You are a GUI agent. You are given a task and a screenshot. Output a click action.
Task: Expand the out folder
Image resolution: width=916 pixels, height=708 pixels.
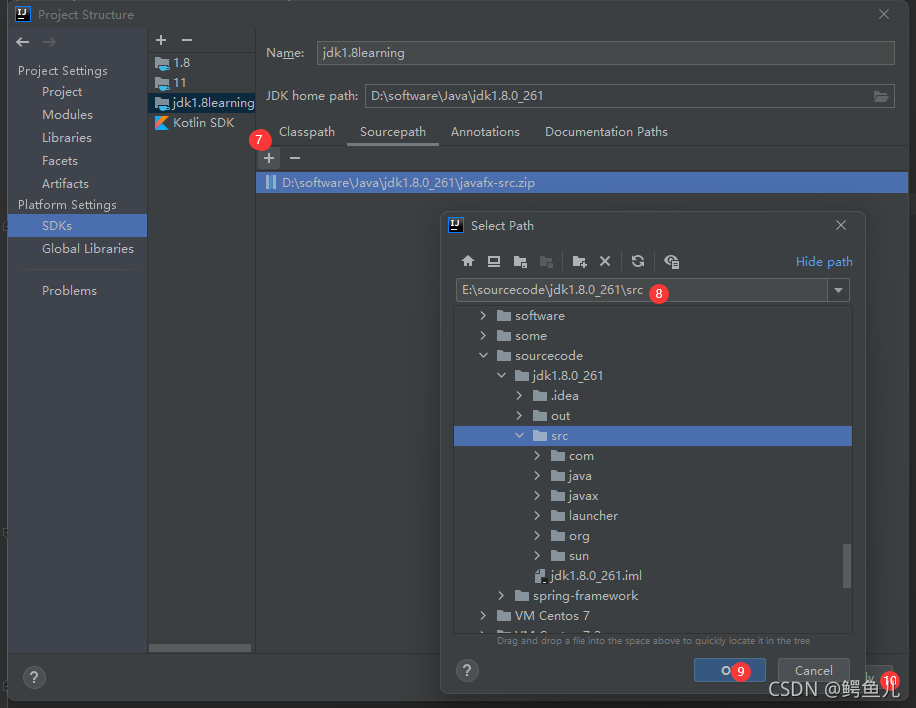519,415
